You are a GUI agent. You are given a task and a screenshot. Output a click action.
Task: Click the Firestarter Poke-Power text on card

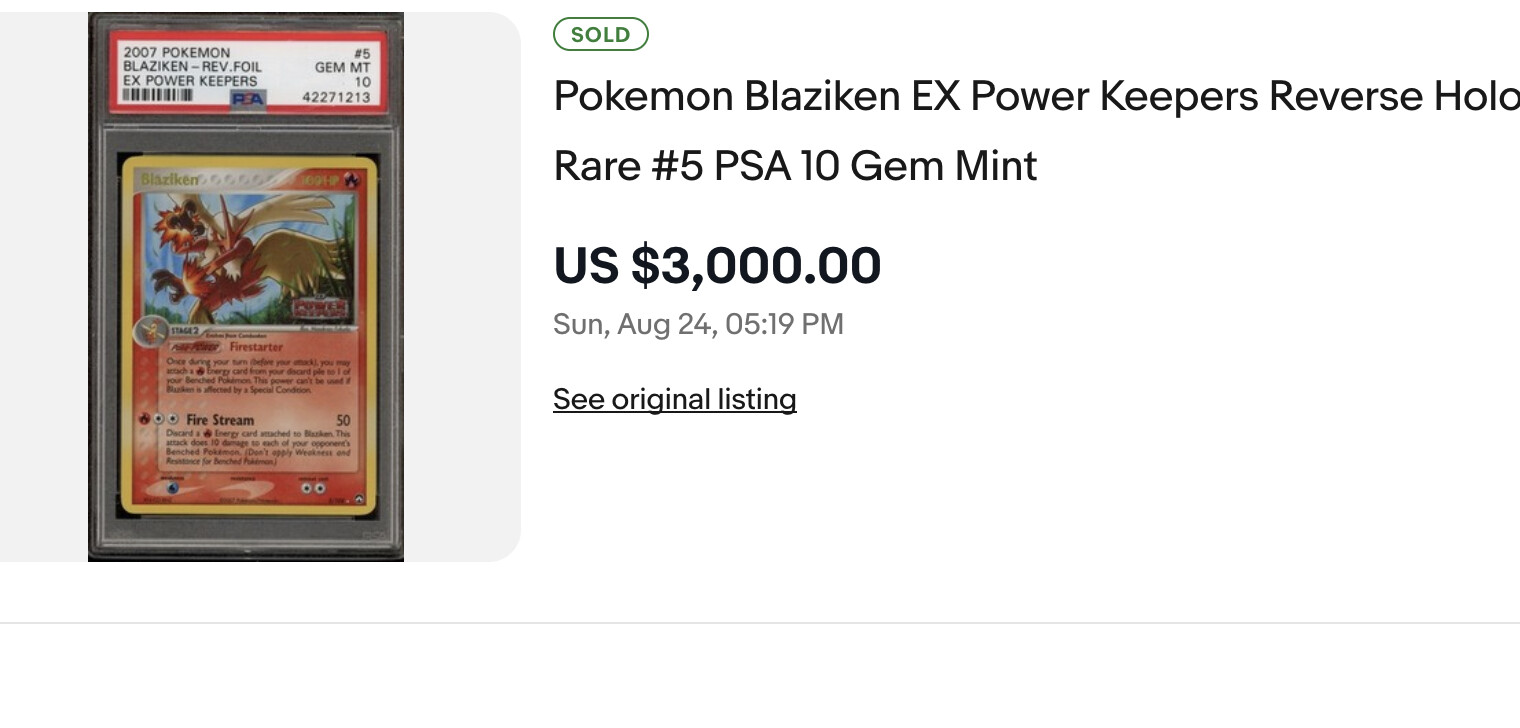(x=255, y=347)
